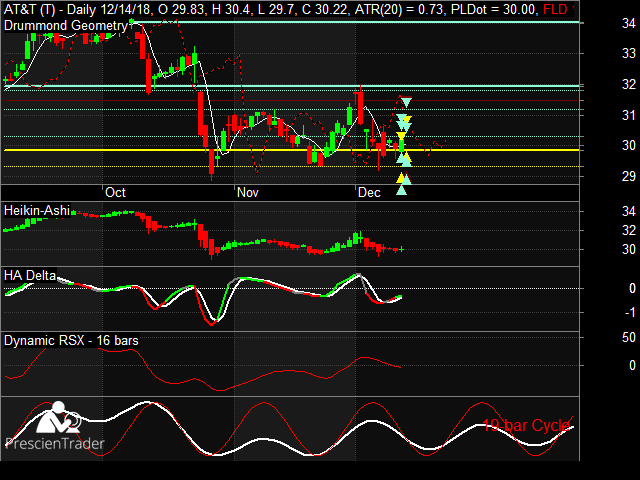The width and height of the screenshot is (640, 480).
Task: Click the Nov month label on time axis
Action: pyautogui.click(x=248, y=193)
